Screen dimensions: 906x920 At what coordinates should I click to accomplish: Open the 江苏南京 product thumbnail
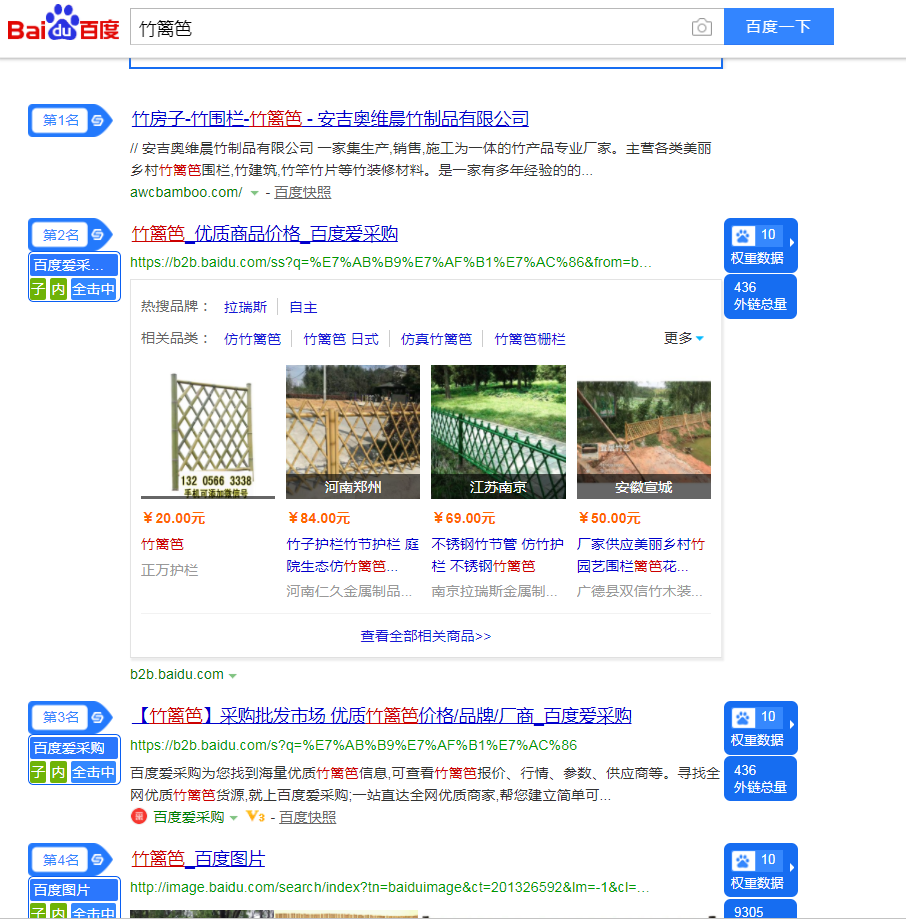[x=498, y=432]
